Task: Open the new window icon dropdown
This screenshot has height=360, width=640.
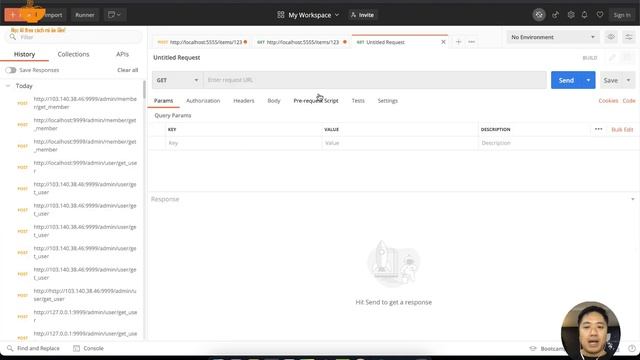Action: coord(114,15)
